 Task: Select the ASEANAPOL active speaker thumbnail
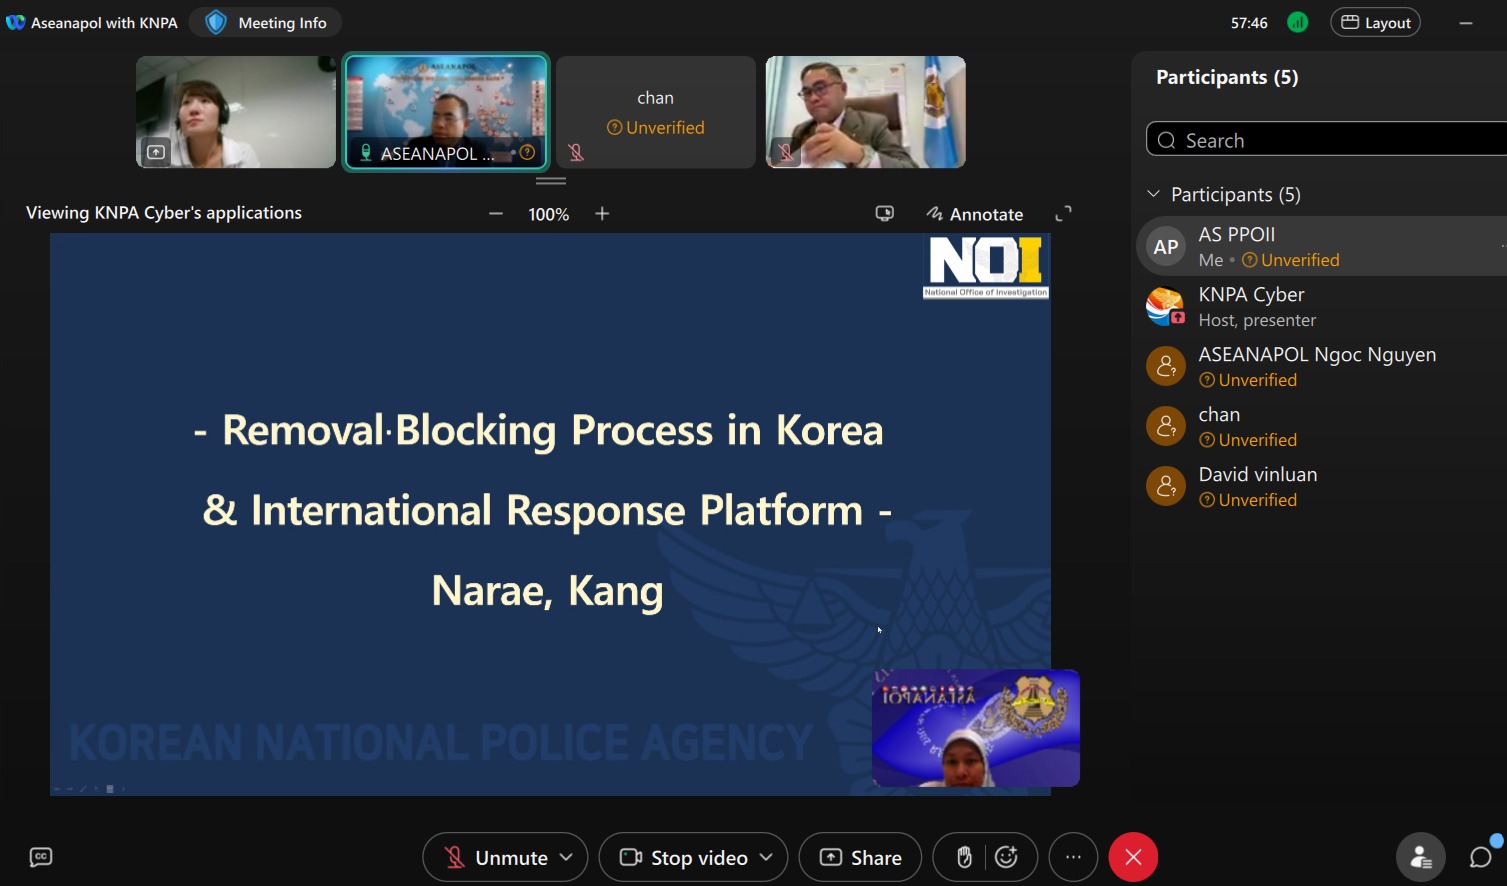[446, 112]
